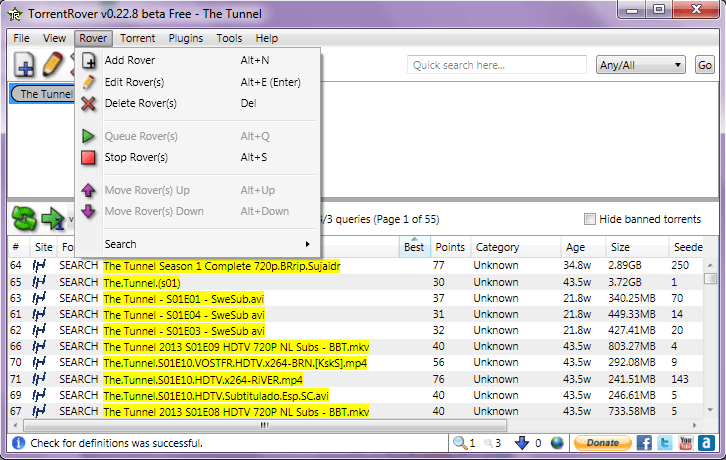This screenshot has width=726, height=460.
Task: Open the Torrent menu
Action: (x=138, y=38)
